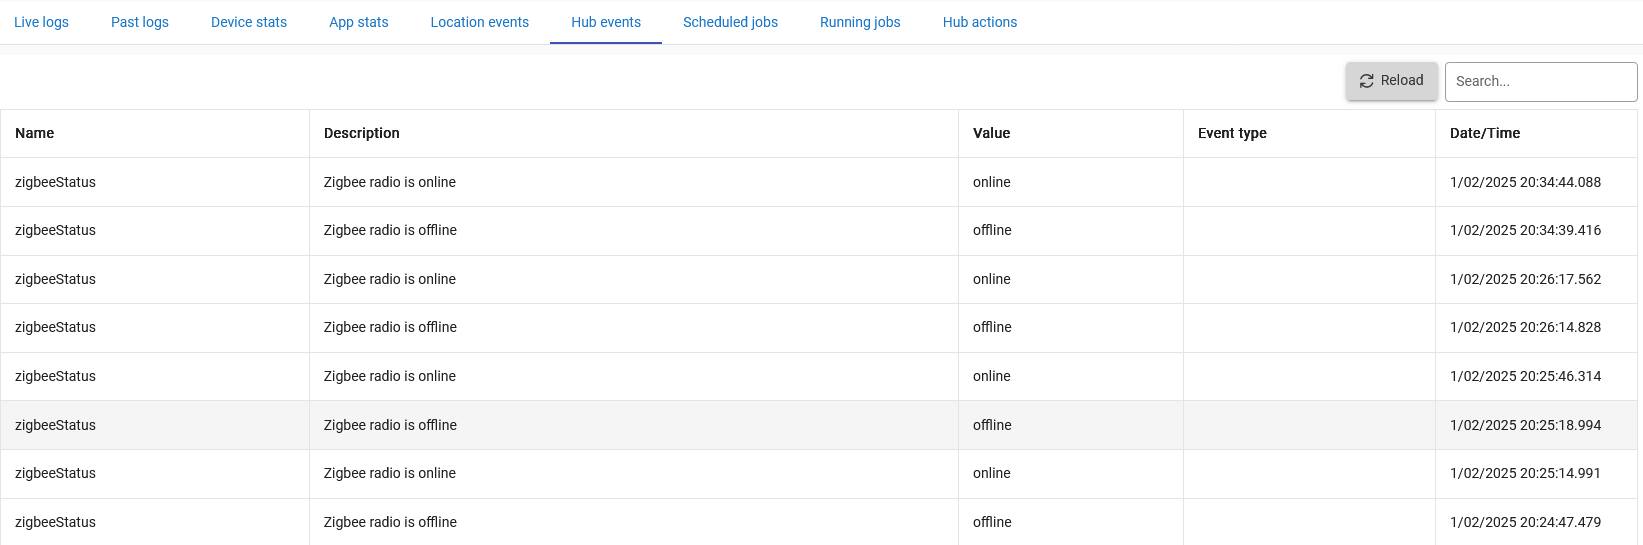The height and width of the screenshot is (545, 1643).
Task: Open the Live logs tab
Action: [42, 22]
